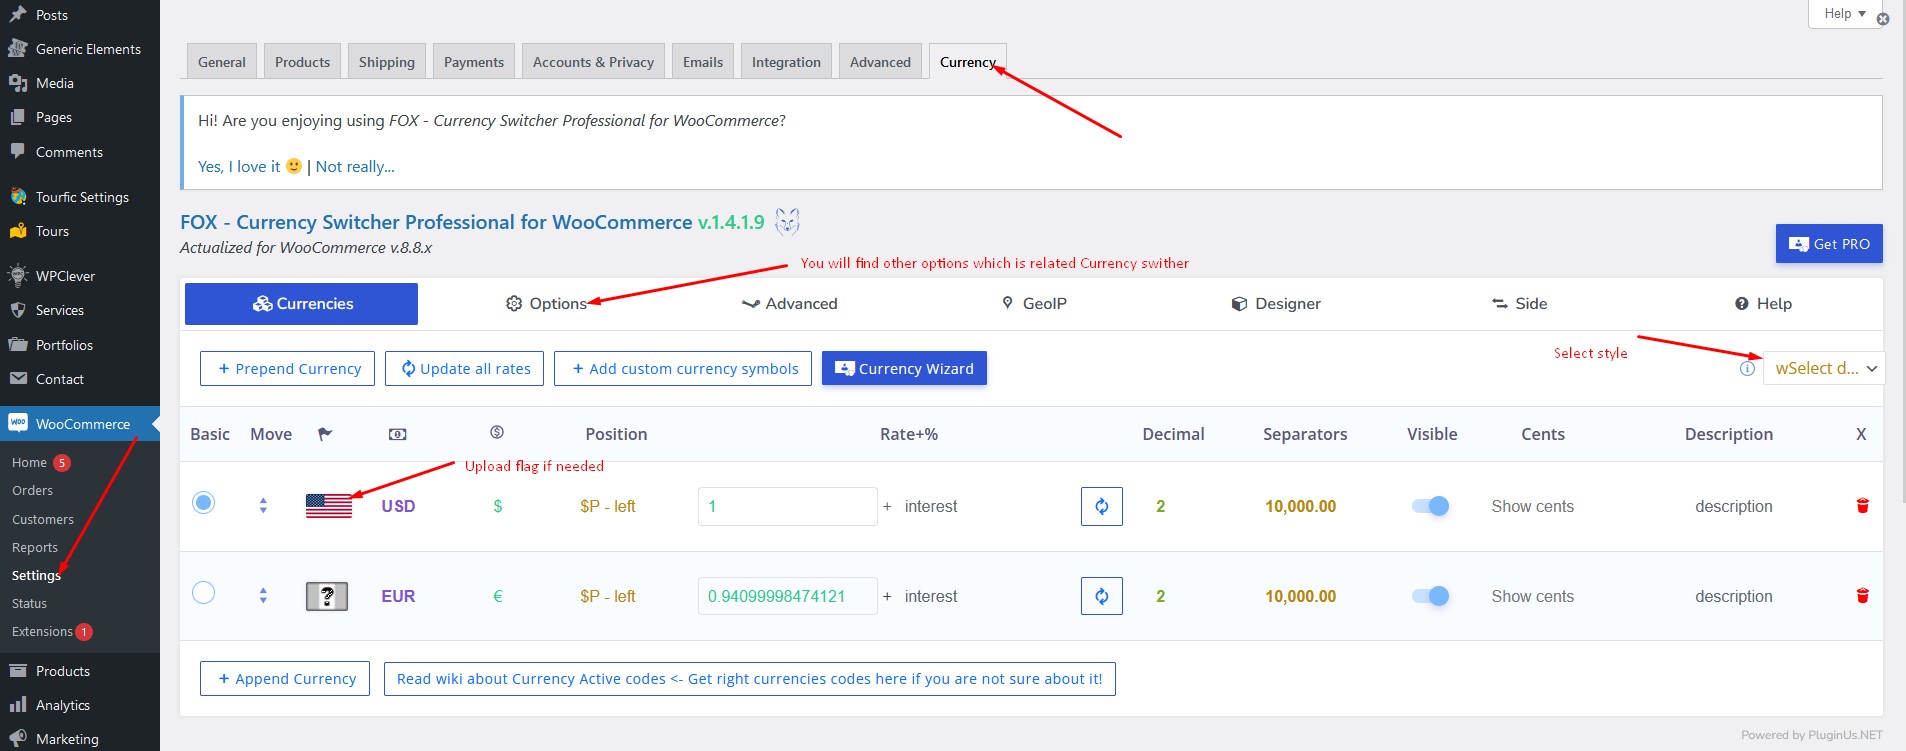Click the 'Not really...' link
This screenshot has width=1906, height=751.
tap(355, 166)
